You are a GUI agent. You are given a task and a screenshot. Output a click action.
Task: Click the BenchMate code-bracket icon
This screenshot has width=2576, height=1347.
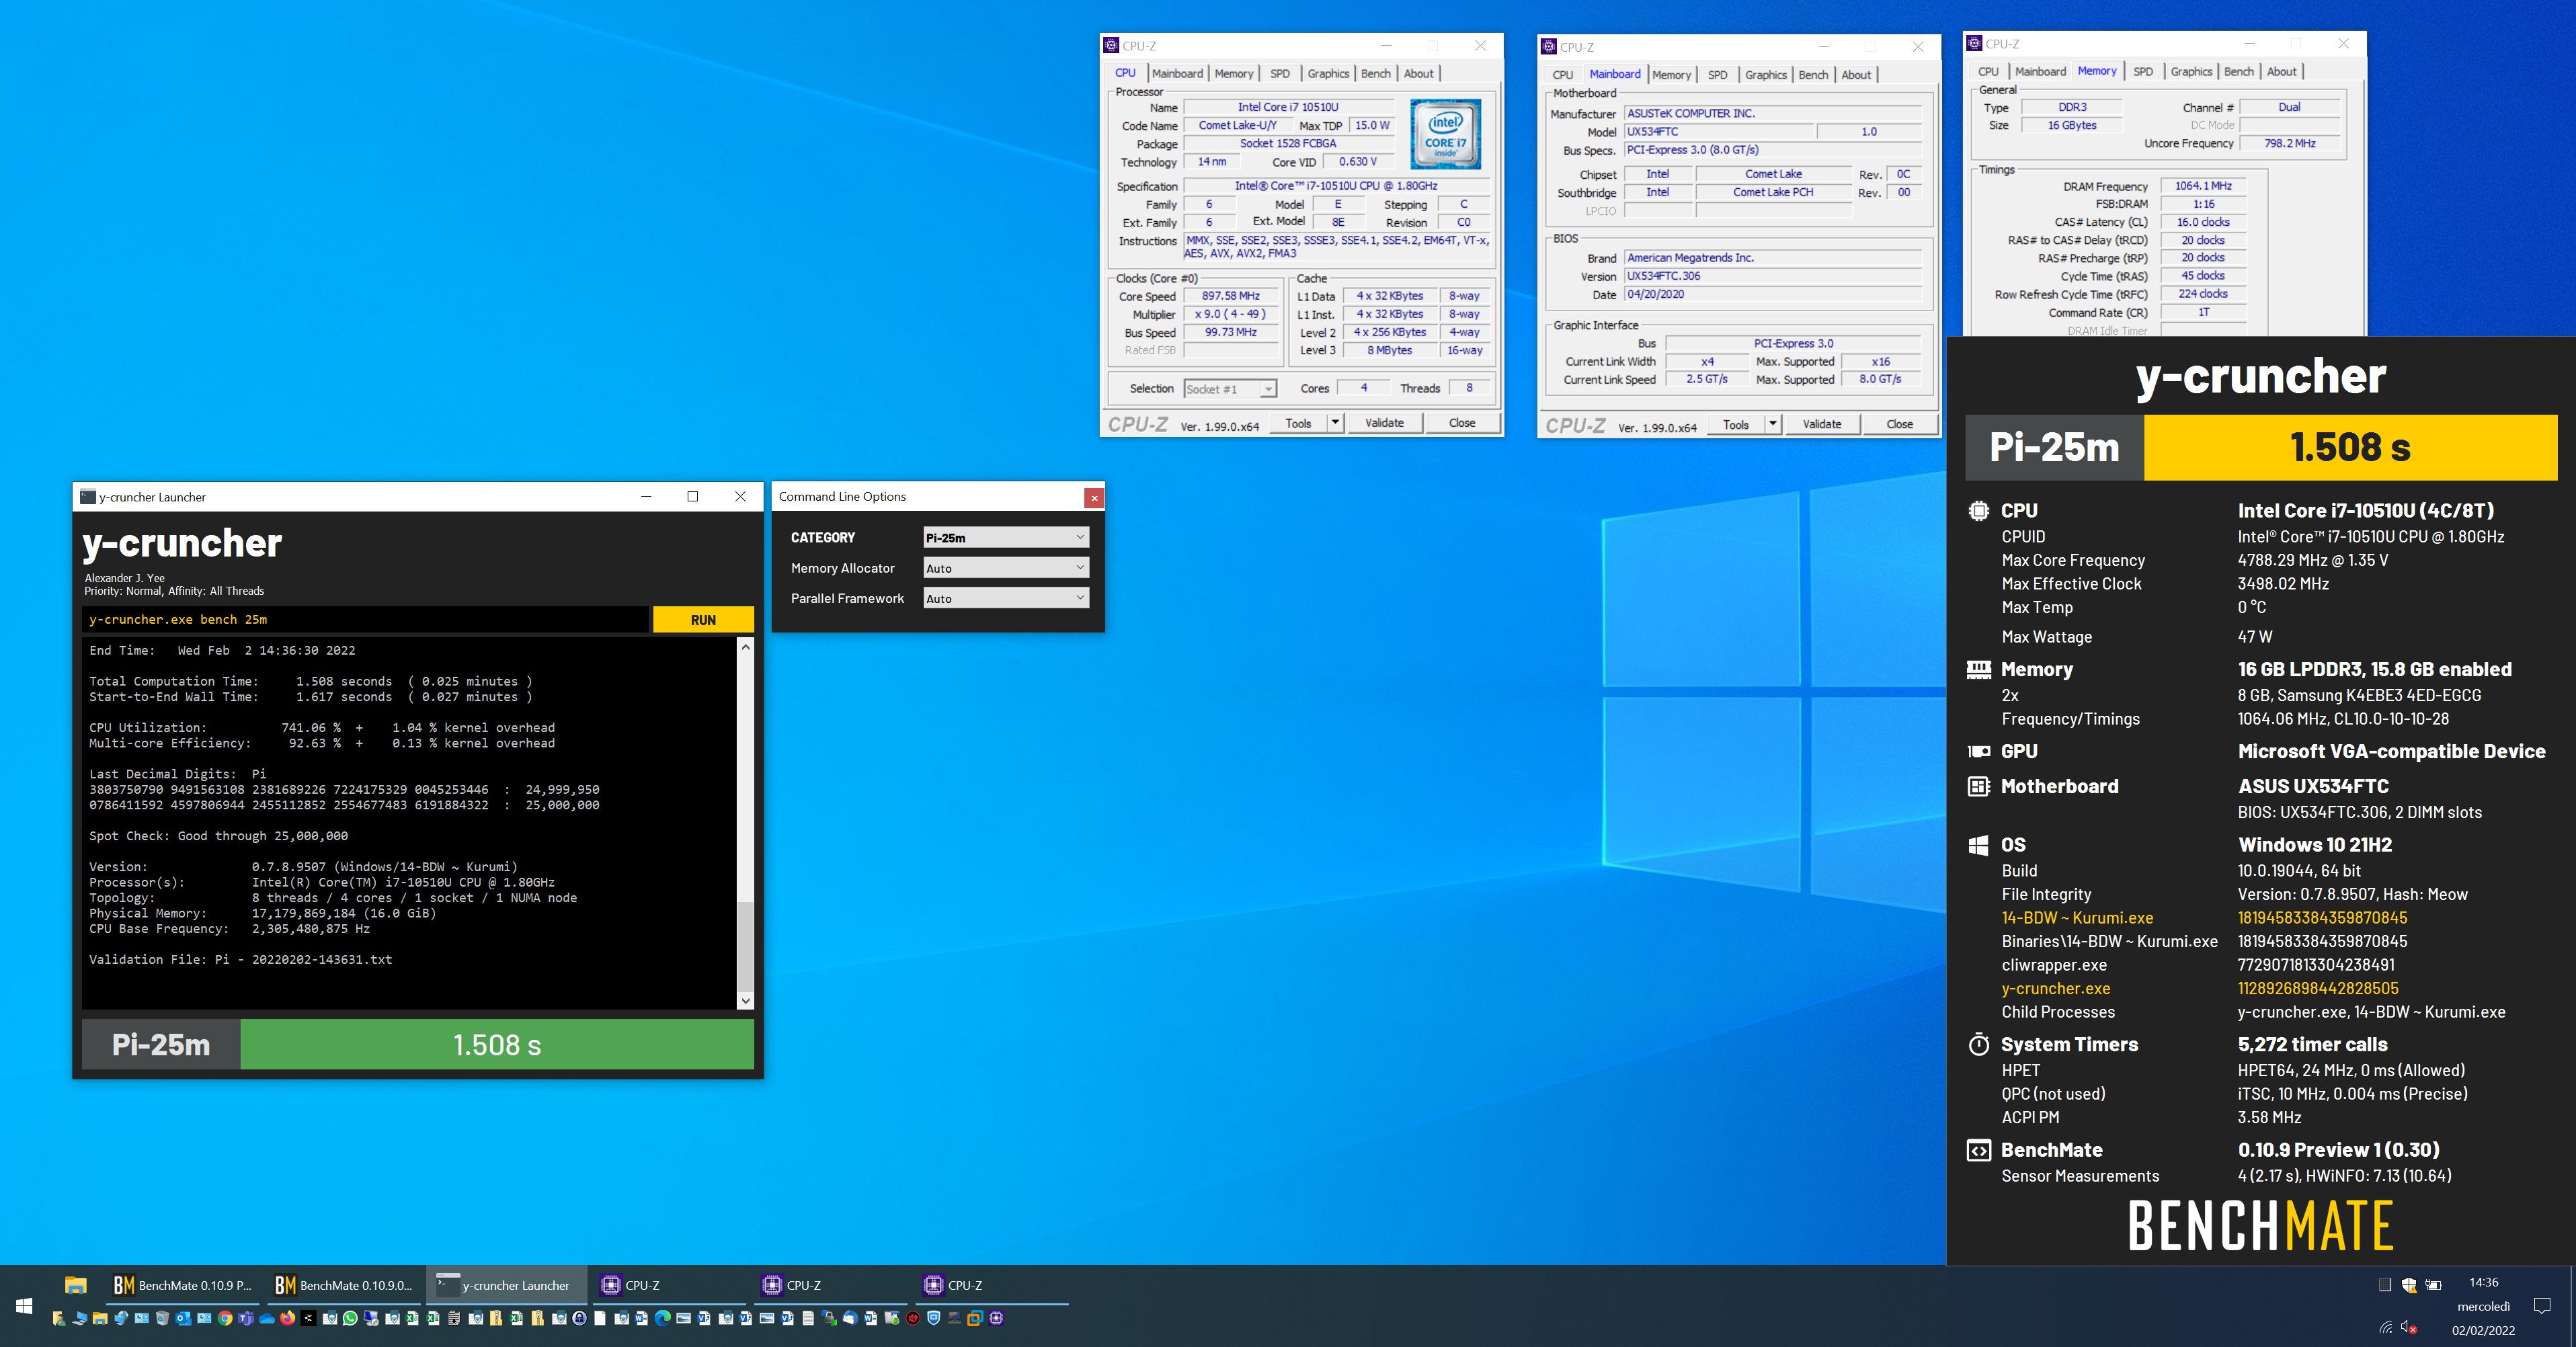coord(1978,1150)
